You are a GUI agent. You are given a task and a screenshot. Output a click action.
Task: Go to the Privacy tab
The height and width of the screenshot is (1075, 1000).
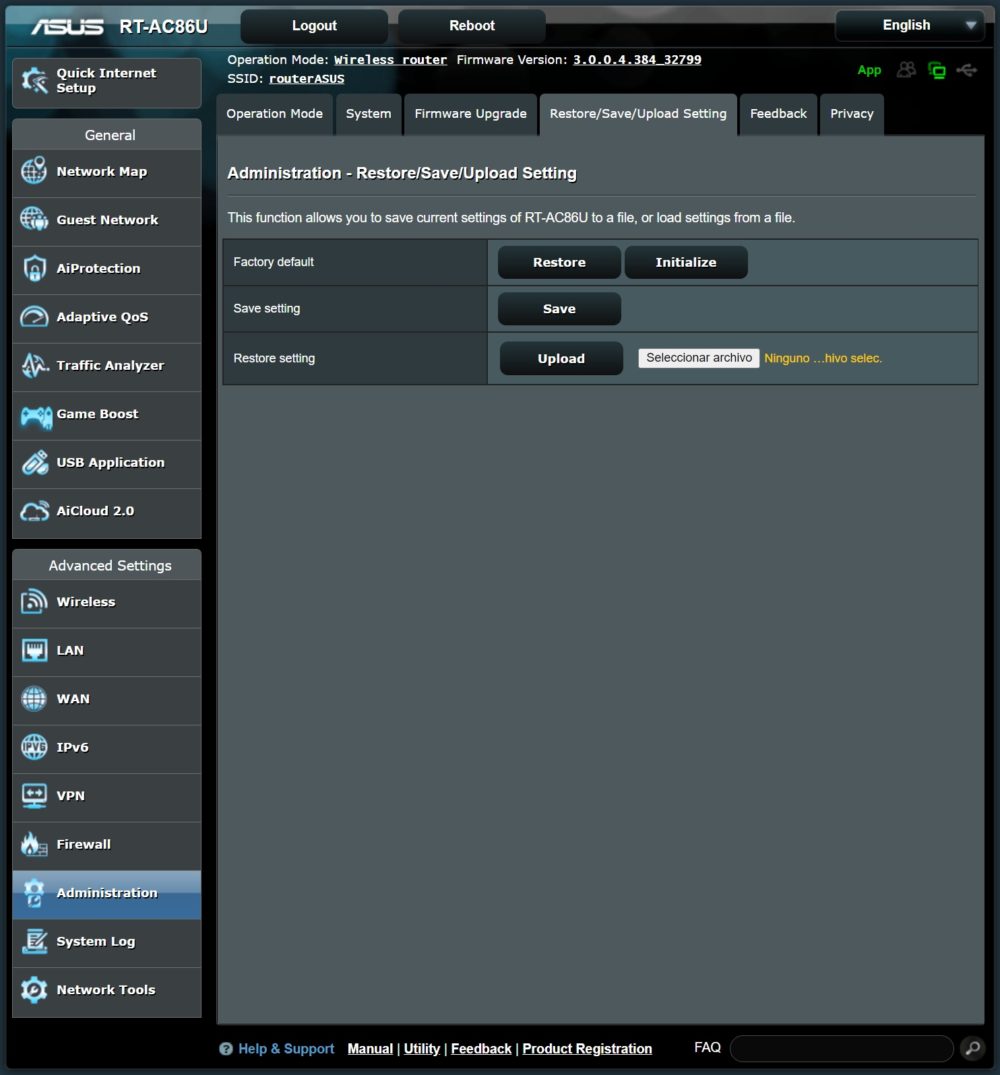coord(851,114)
